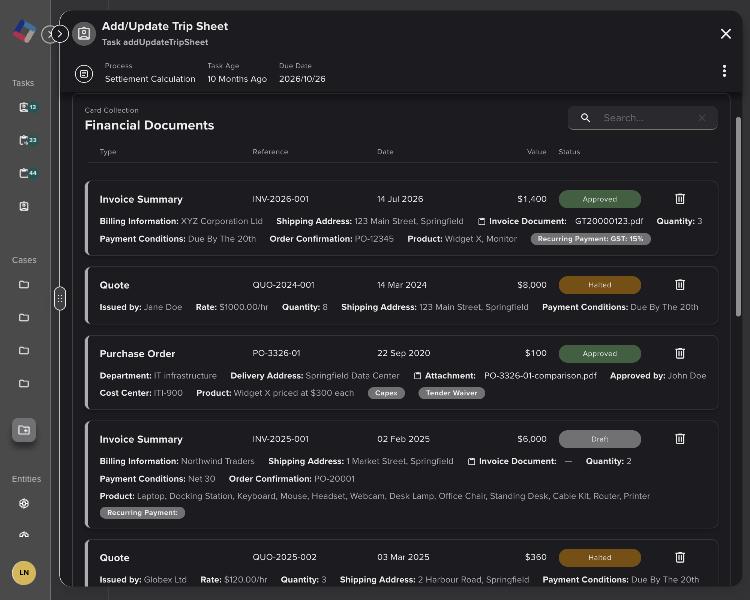The width and height of the screenshot is (750, 600).
Task: Open the fourth Tasks clipboard icon
Action: click(x=24, y=206)
